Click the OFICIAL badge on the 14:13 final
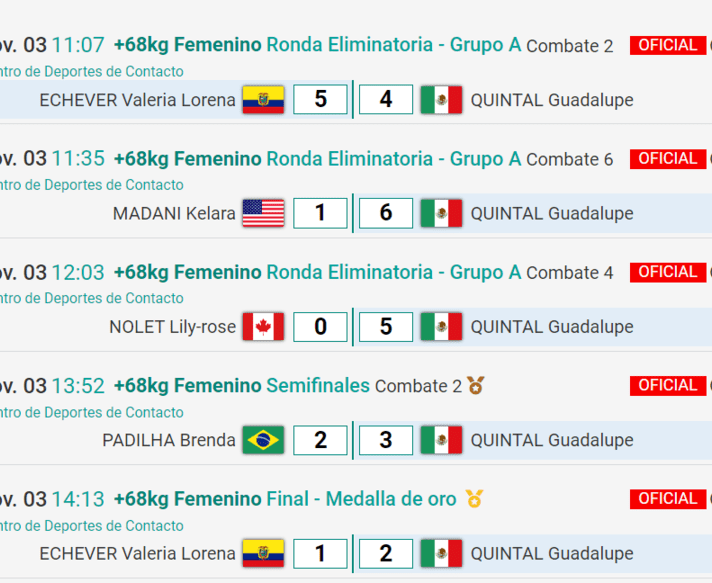 (x=667, y=498)
